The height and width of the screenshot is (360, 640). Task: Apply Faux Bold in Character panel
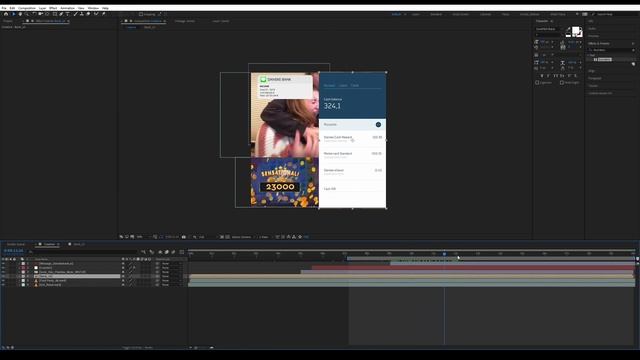click(542, 76)
